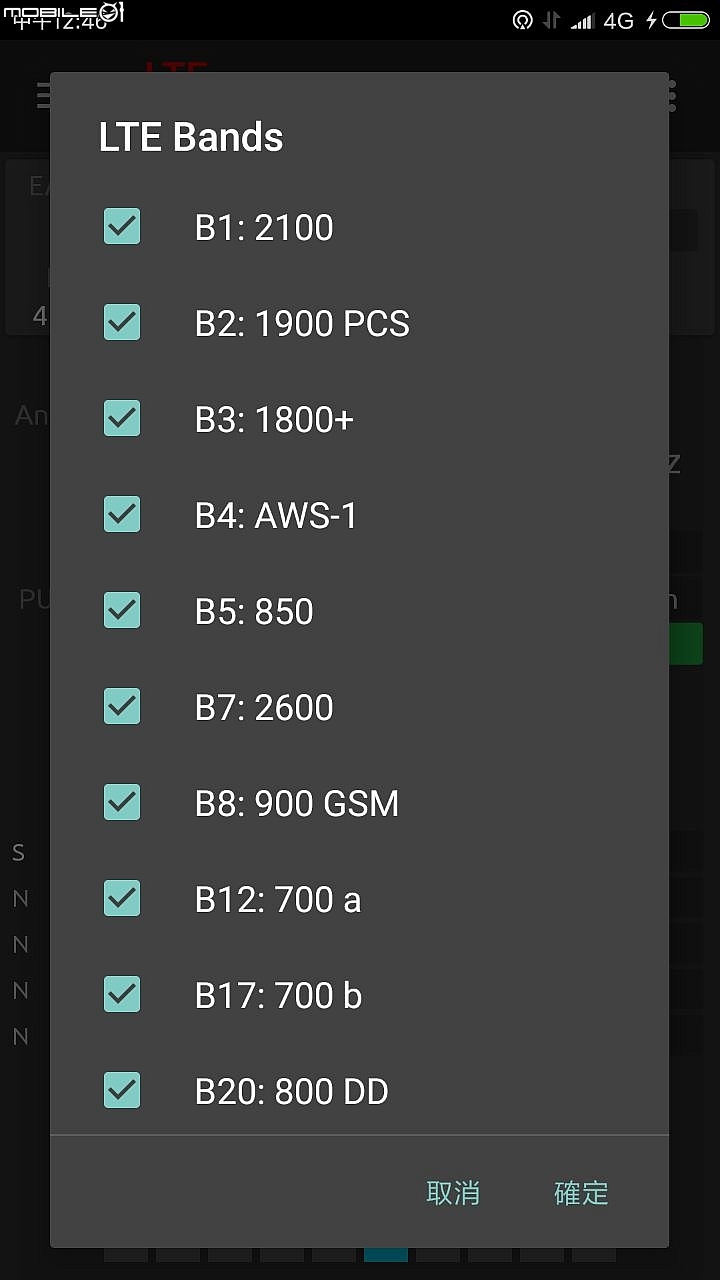Toggle the B2: 1900 PCS checkbox
720x1280 pixels.
click(x=122, y=323)
